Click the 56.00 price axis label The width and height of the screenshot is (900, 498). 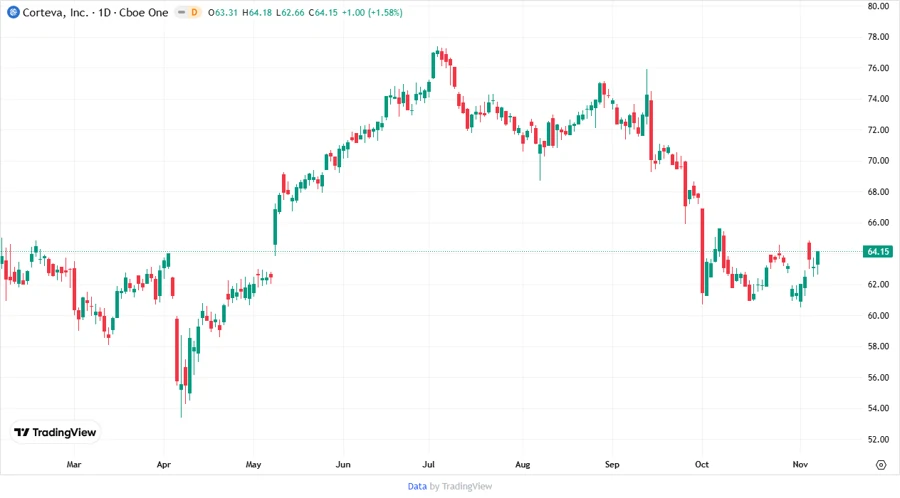(x=878, y=378)
